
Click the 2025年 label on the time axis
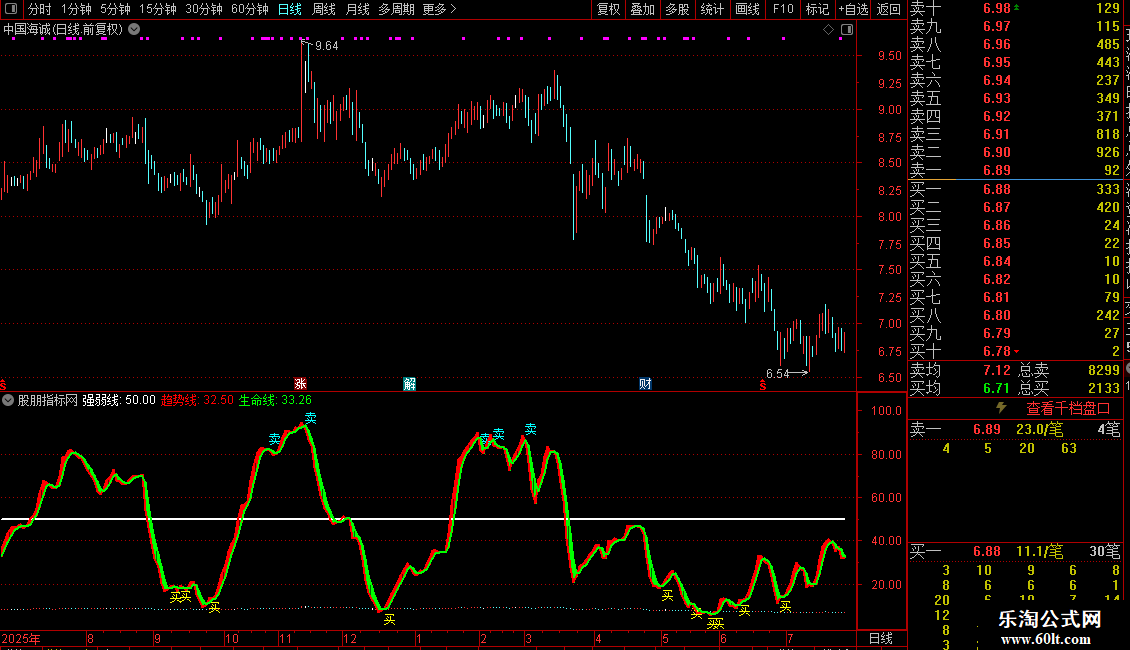click(x=21, y=638)
